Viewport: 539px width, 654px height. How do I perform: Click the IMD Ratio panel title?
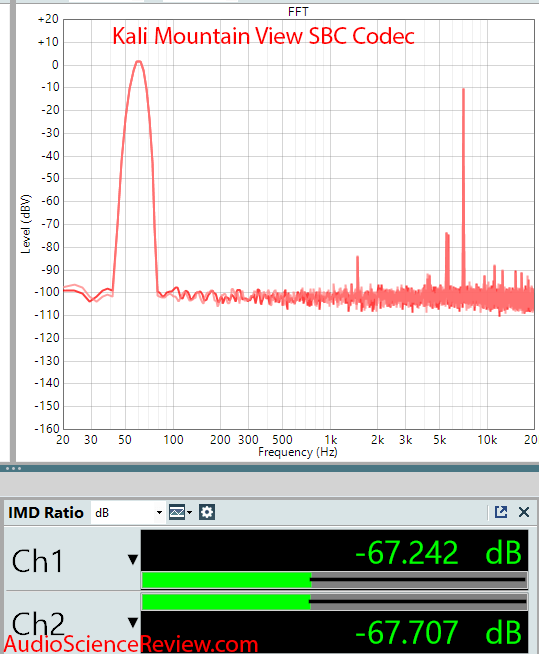click(x=46, y=513)
